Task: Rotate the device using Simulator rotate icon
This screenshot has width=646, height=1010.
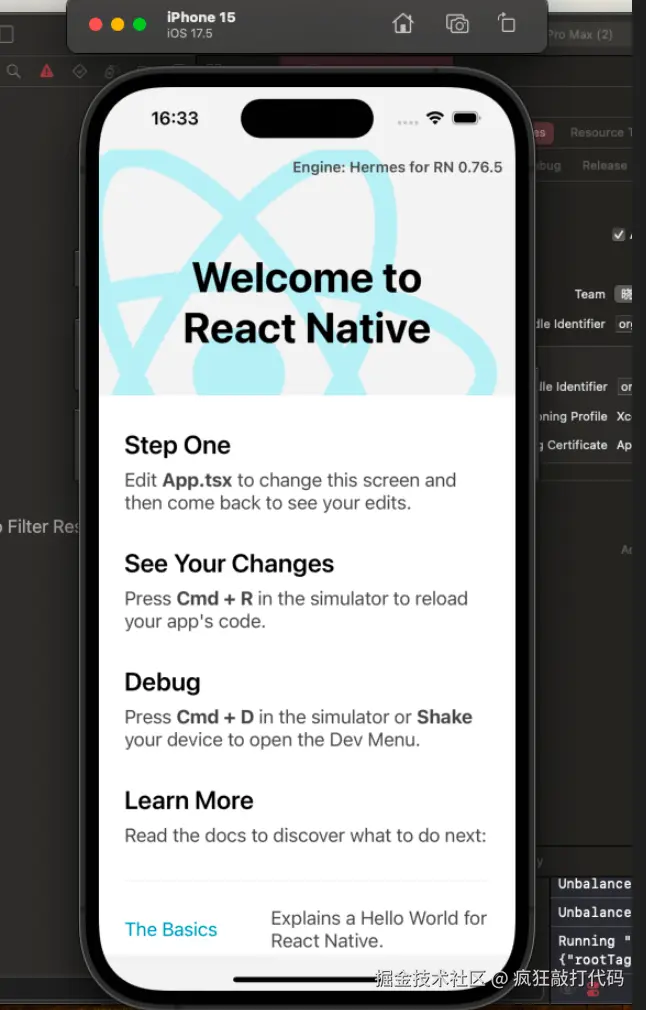Action: point(507,23)
